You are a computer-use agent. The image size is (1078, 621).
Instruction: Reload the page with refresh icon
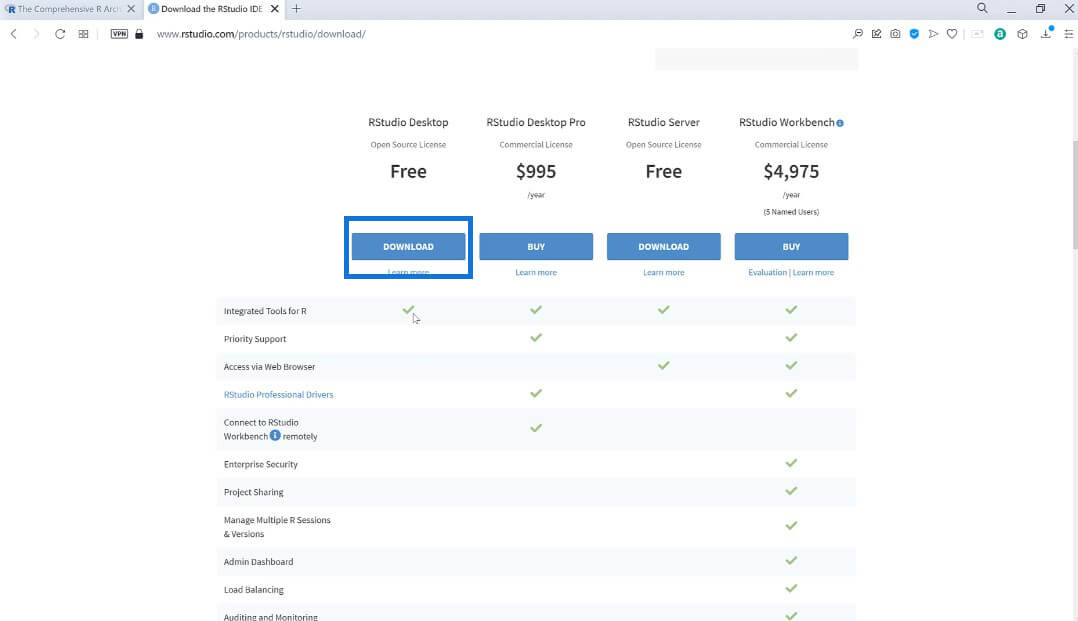click(60, 34)
